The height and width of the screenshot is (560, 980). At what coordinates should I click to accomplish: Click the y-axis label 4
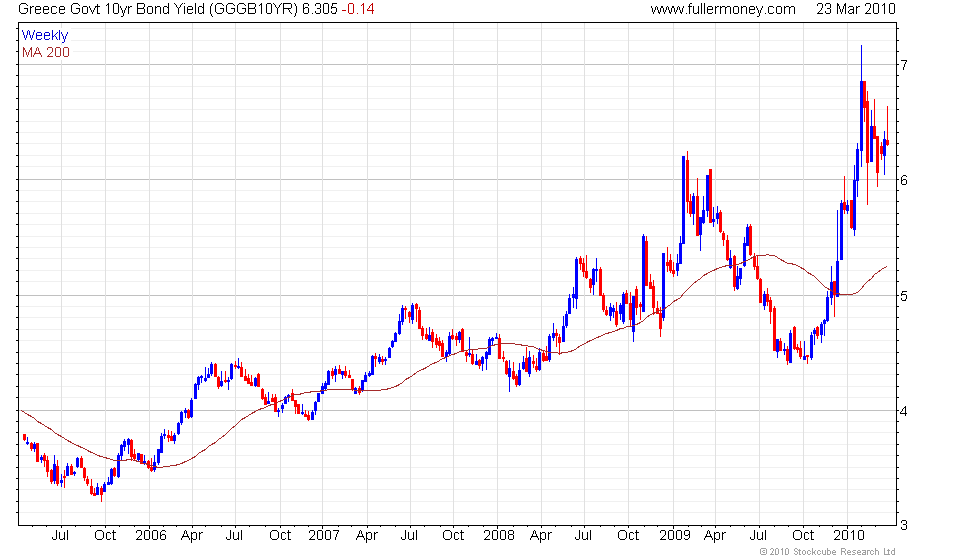click(x=904, y=411)
